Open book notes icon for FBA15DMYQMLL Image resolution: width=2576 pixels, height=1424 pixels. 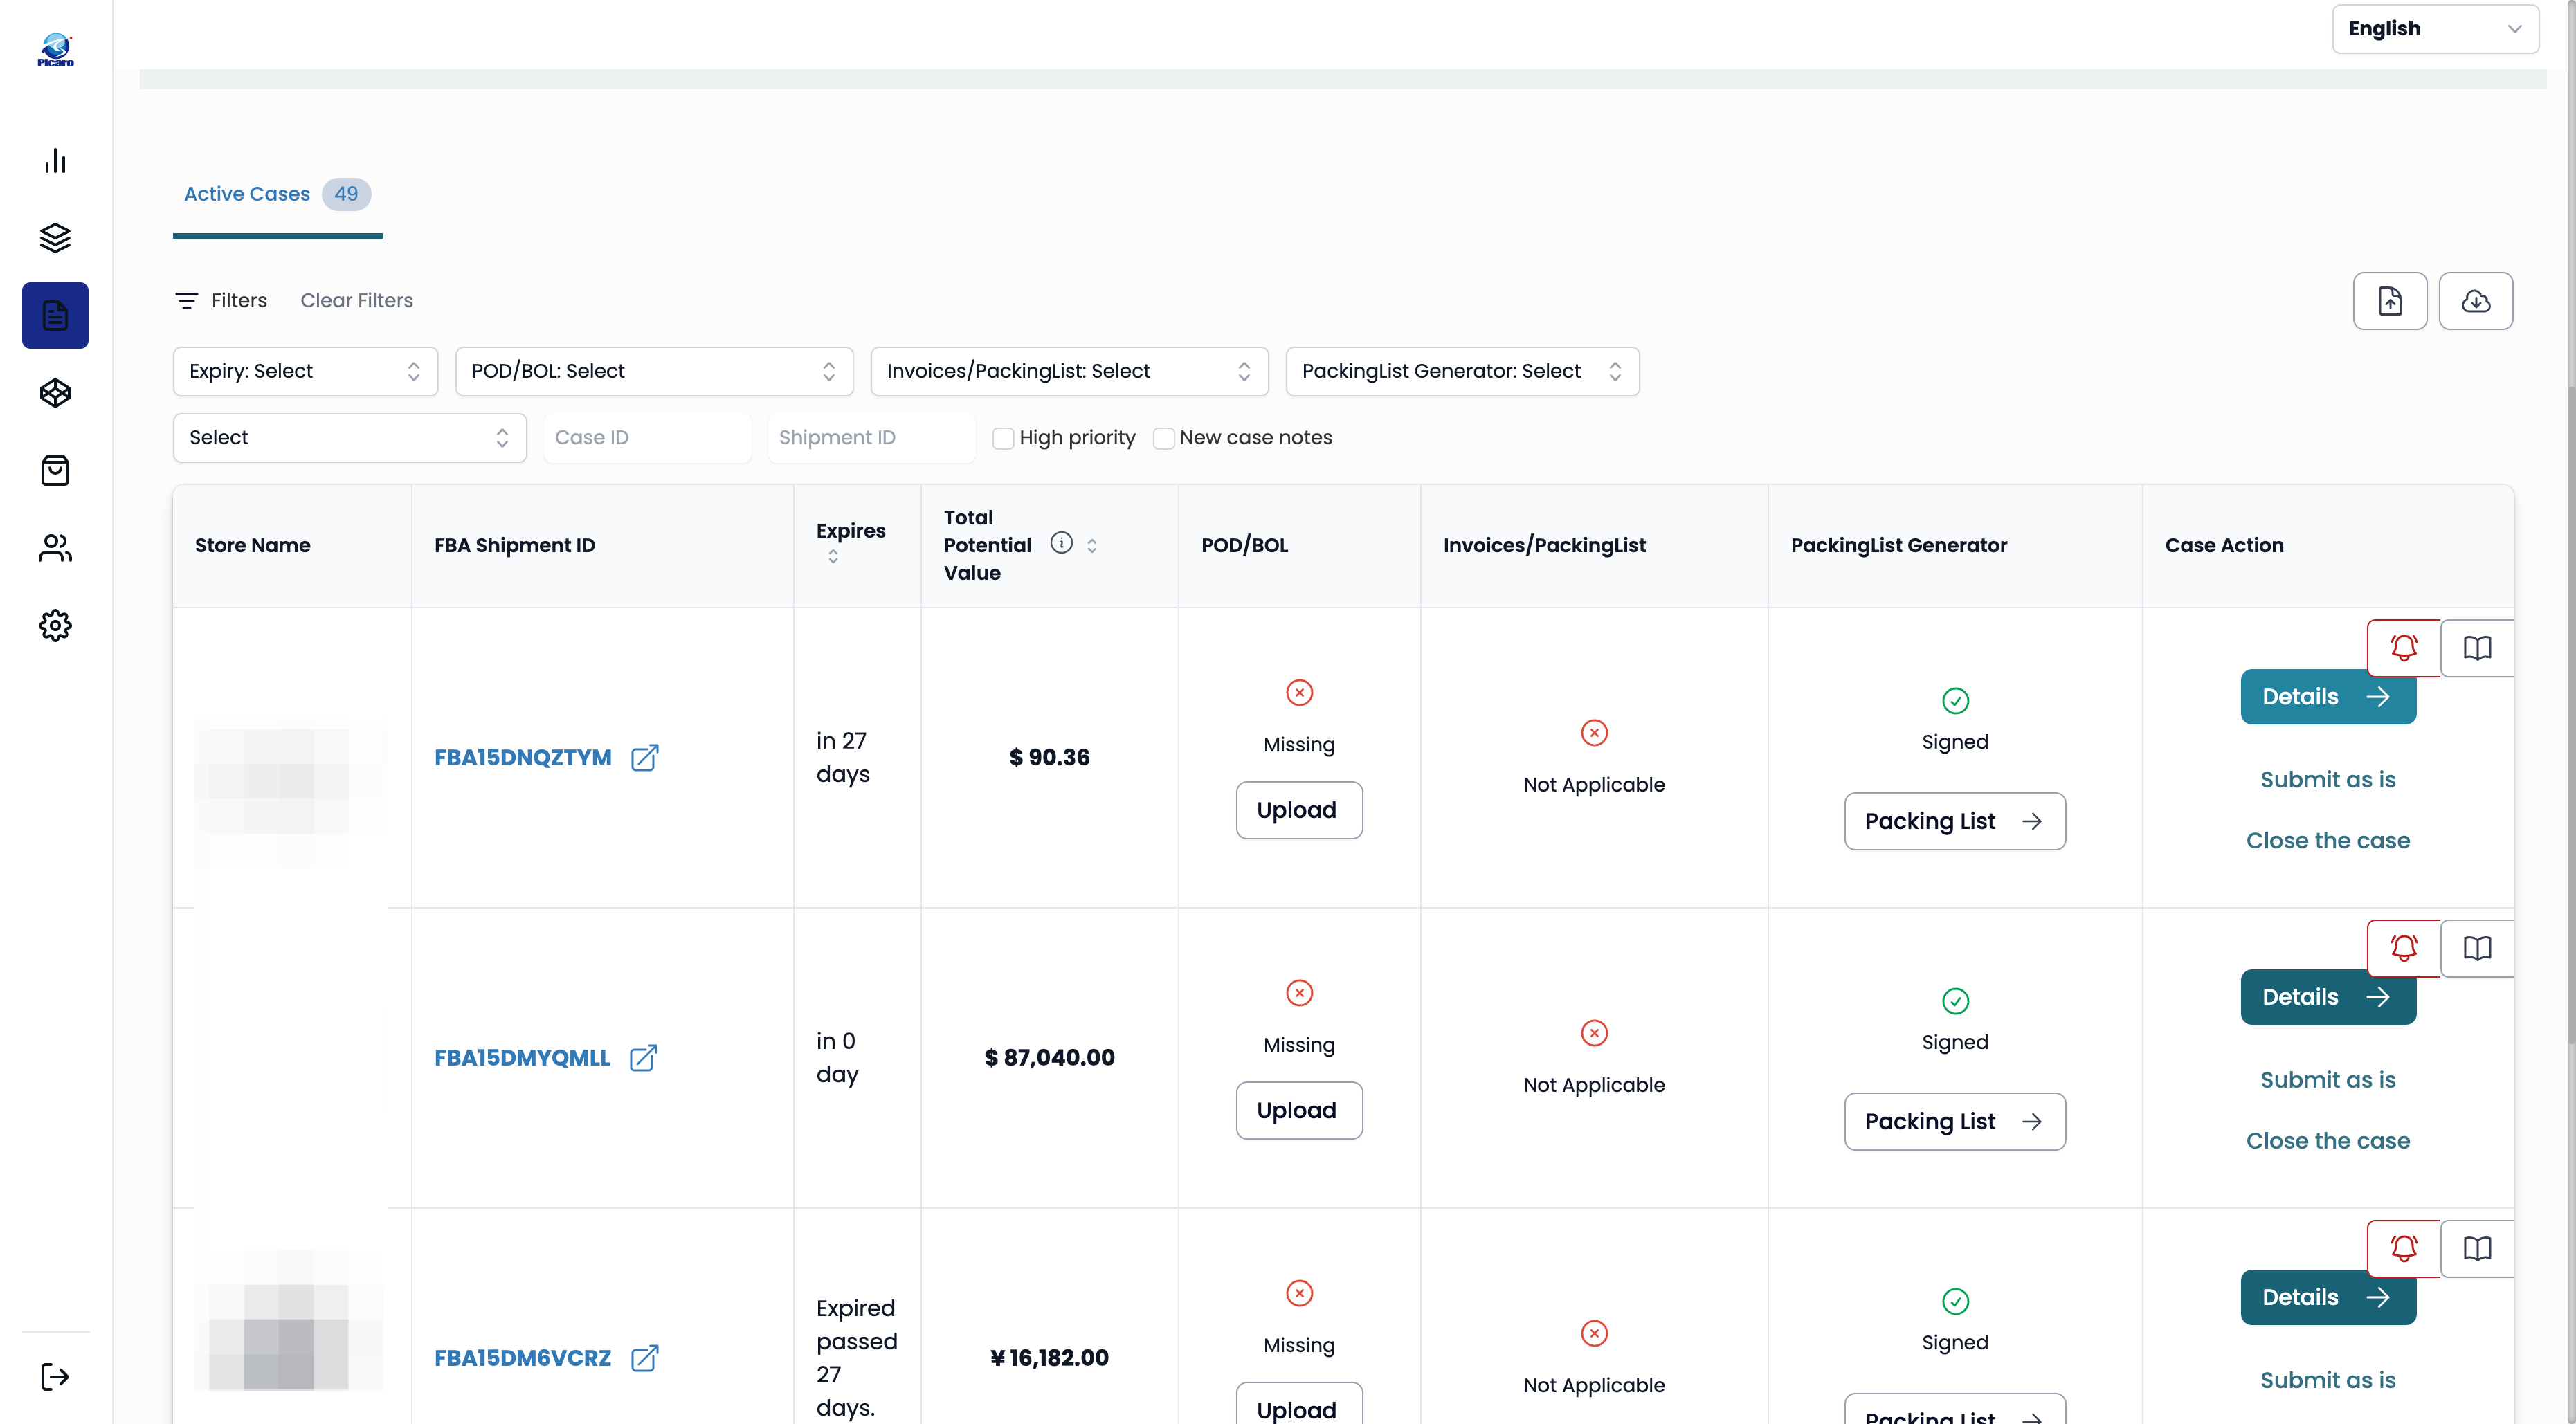click(2477, 948)
